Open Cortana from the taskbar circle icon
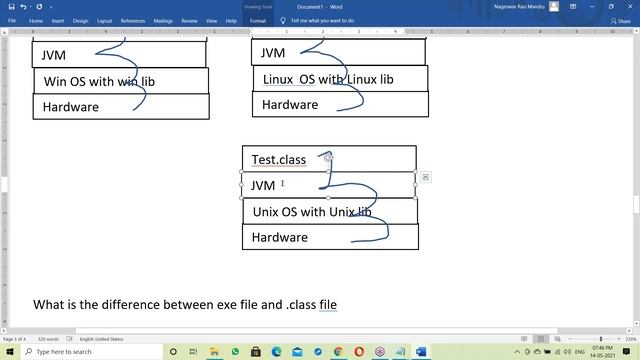The width and height of the screenshot is (640, 360). coord(173,351)
